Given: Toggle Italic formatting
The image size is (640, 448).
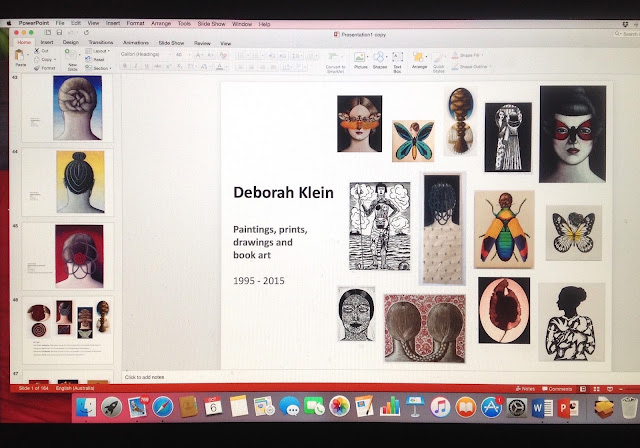Looking at the screenshot, I should 136,66.
